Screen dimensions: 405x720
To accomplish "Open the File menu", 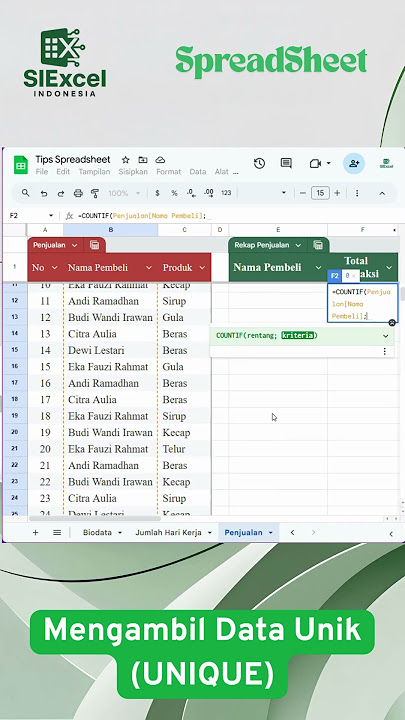I will [x=42, y=172].
